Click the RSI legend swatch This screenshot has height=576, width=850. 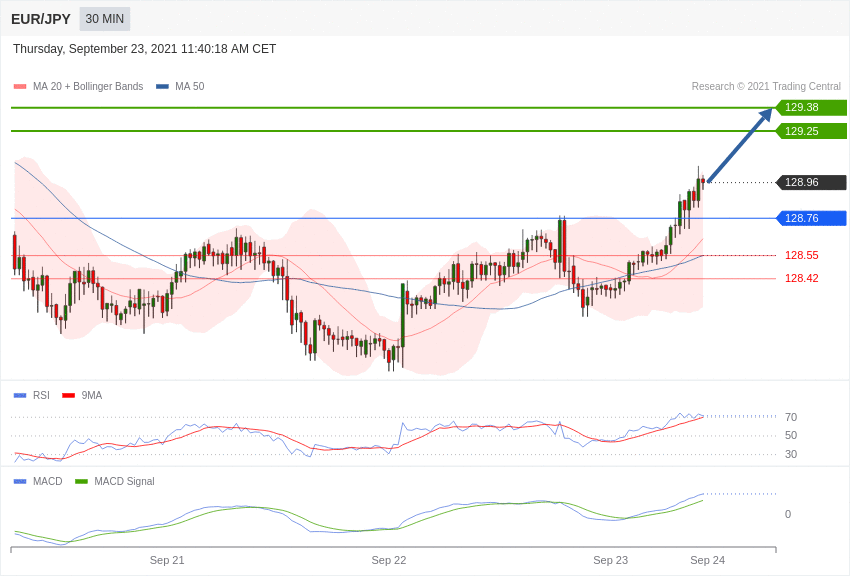click(x=20, y=396)
